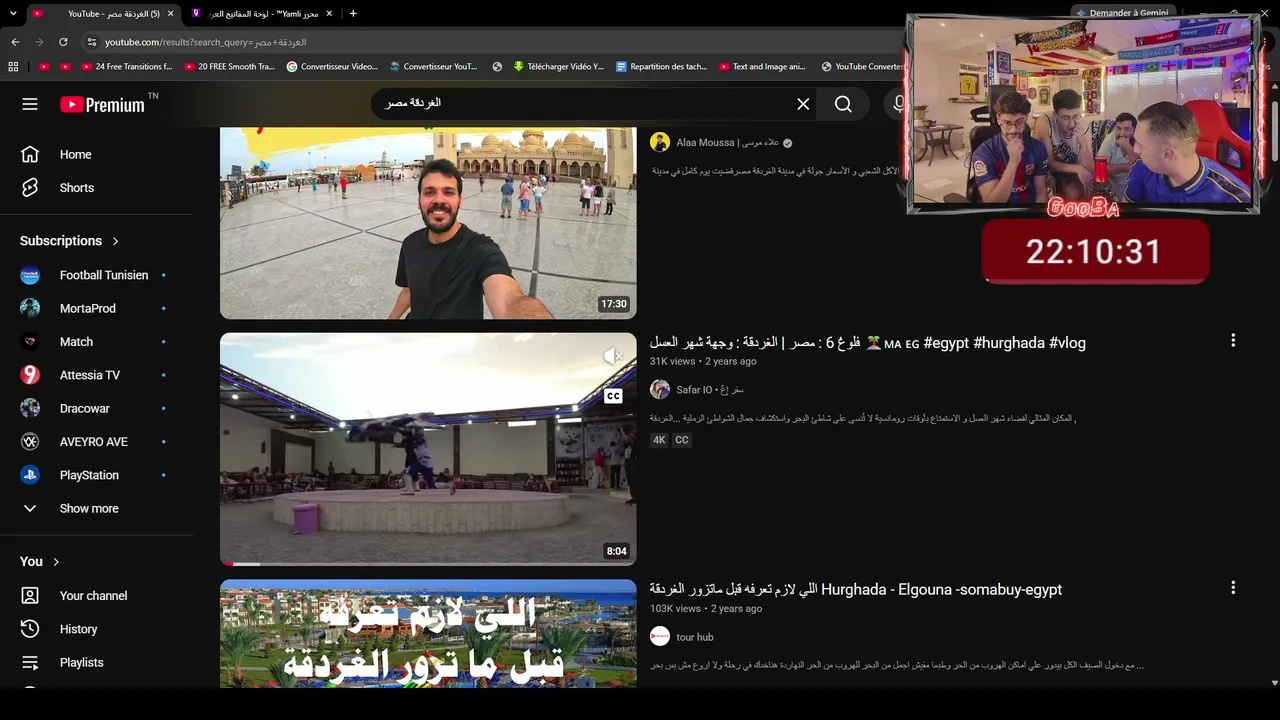Open the 'YouTube Converter' bookmark
Screen dimensions: 1280x720
(862, 67)
